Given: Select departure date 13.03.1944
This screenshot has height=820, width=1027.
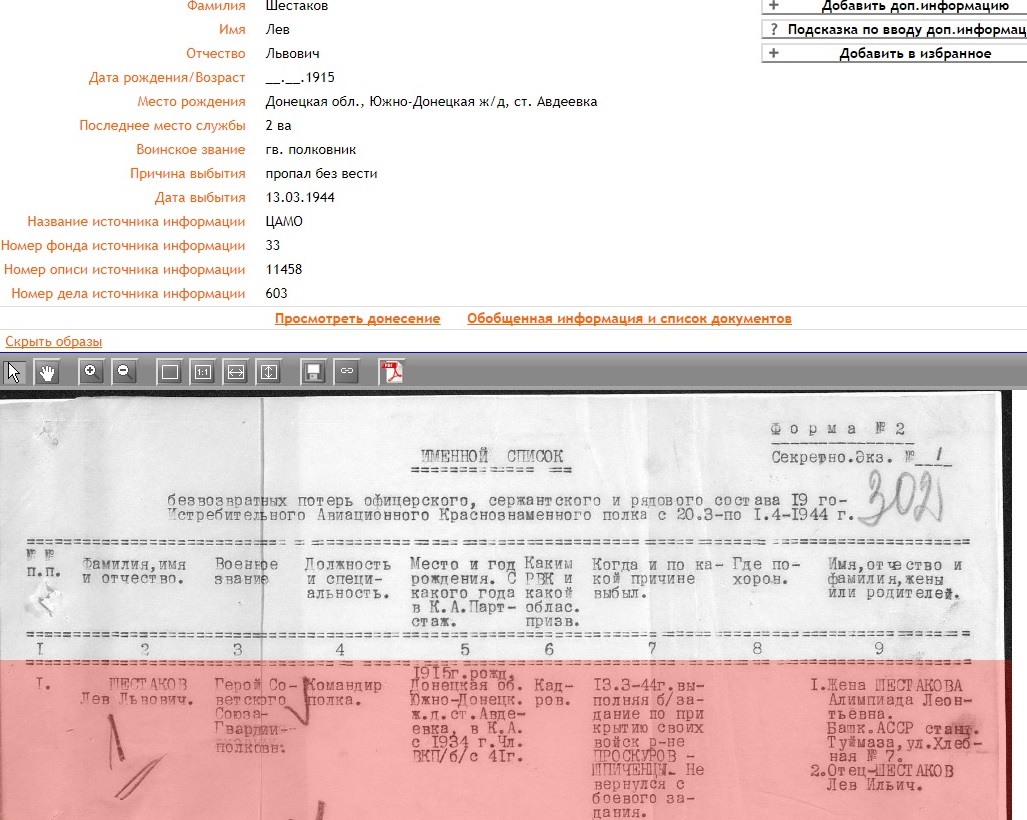Looking at the screenshot, I should (x=300, y=197).
